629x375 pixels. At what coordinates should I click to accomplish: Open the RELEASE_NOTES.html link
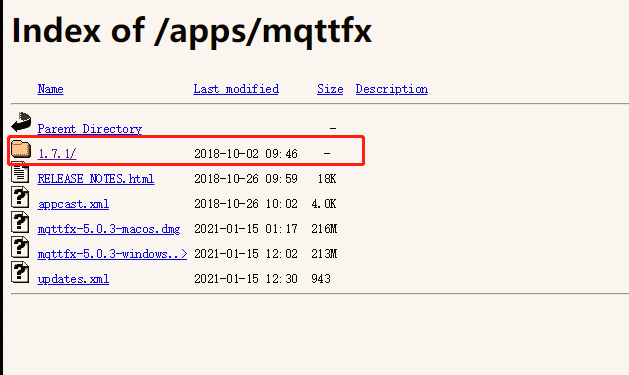[x=96, y=179]
